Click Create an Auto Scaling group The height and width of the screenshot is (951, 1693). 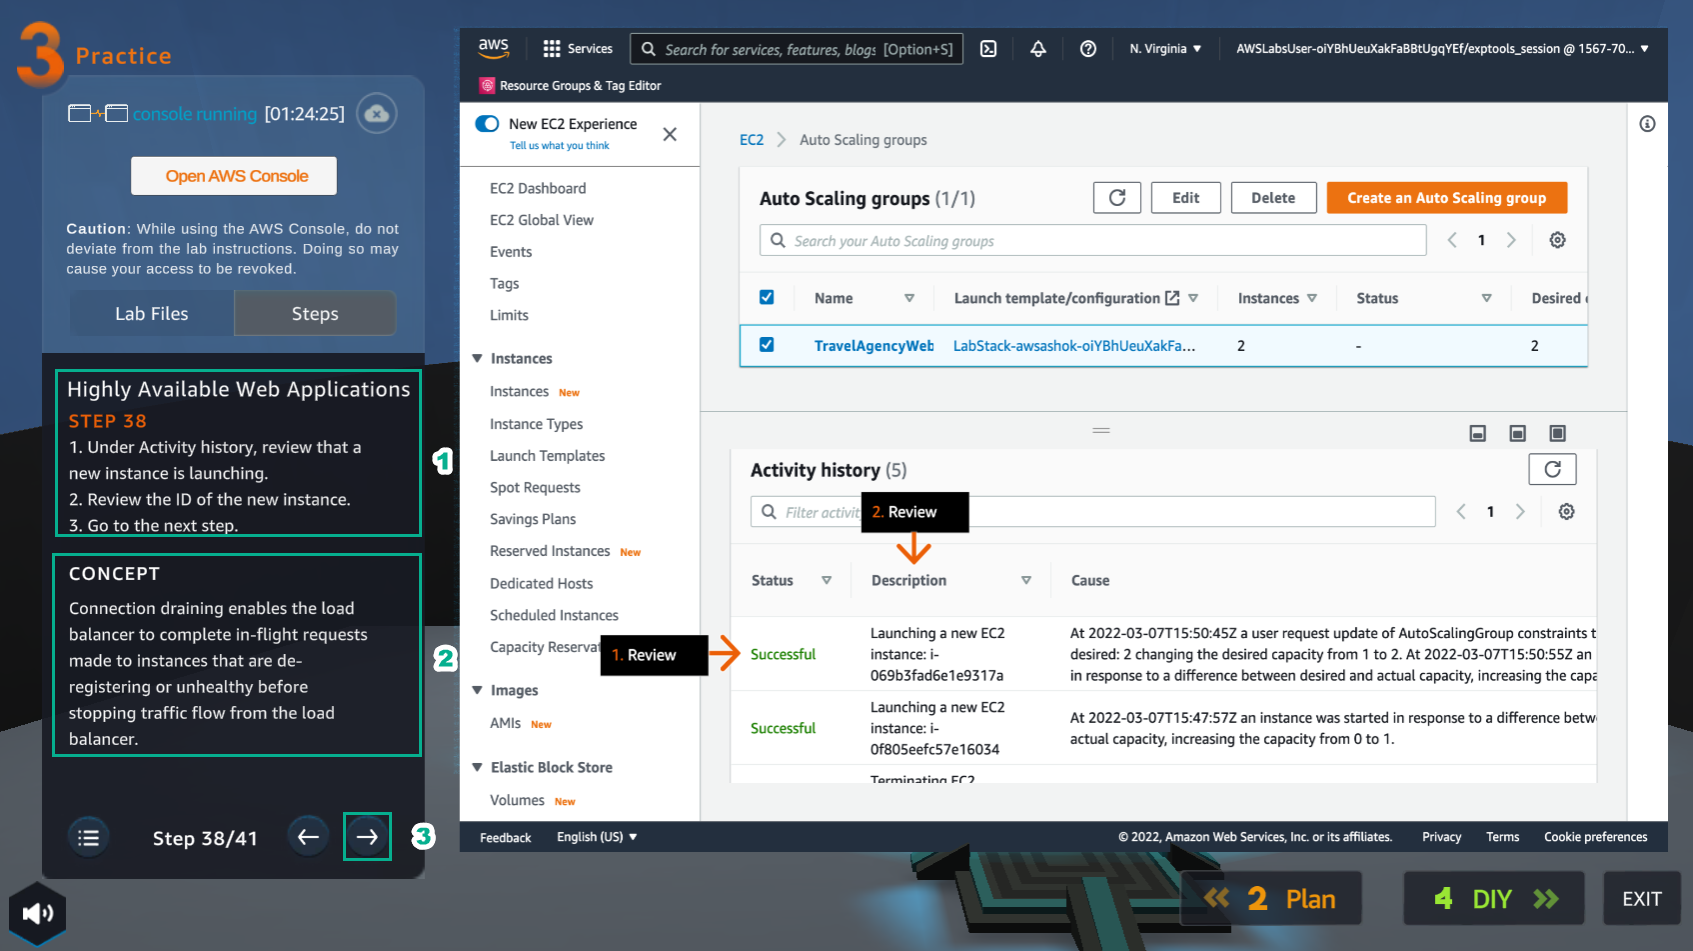tap(1446, 198)
